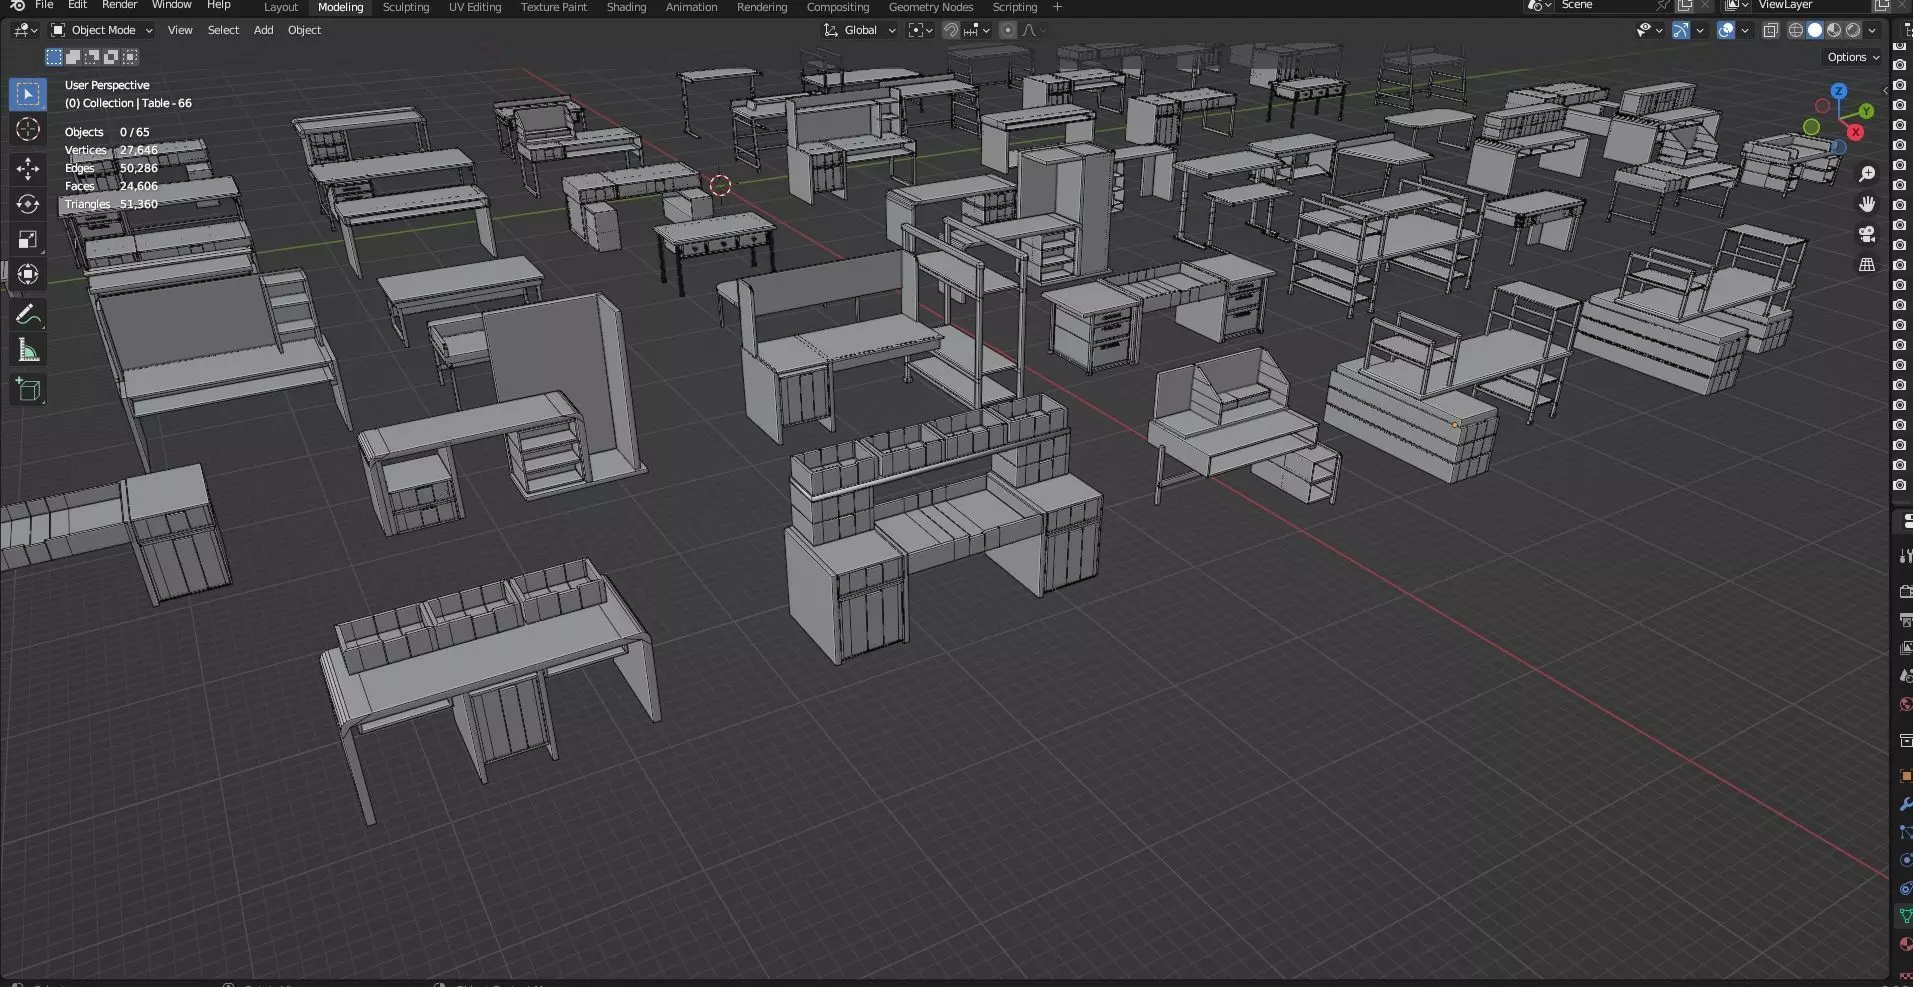This screenshot has width=1913, height=987.
Task: Switch to wireframe viewport shading
Action: coord(1796,30)
